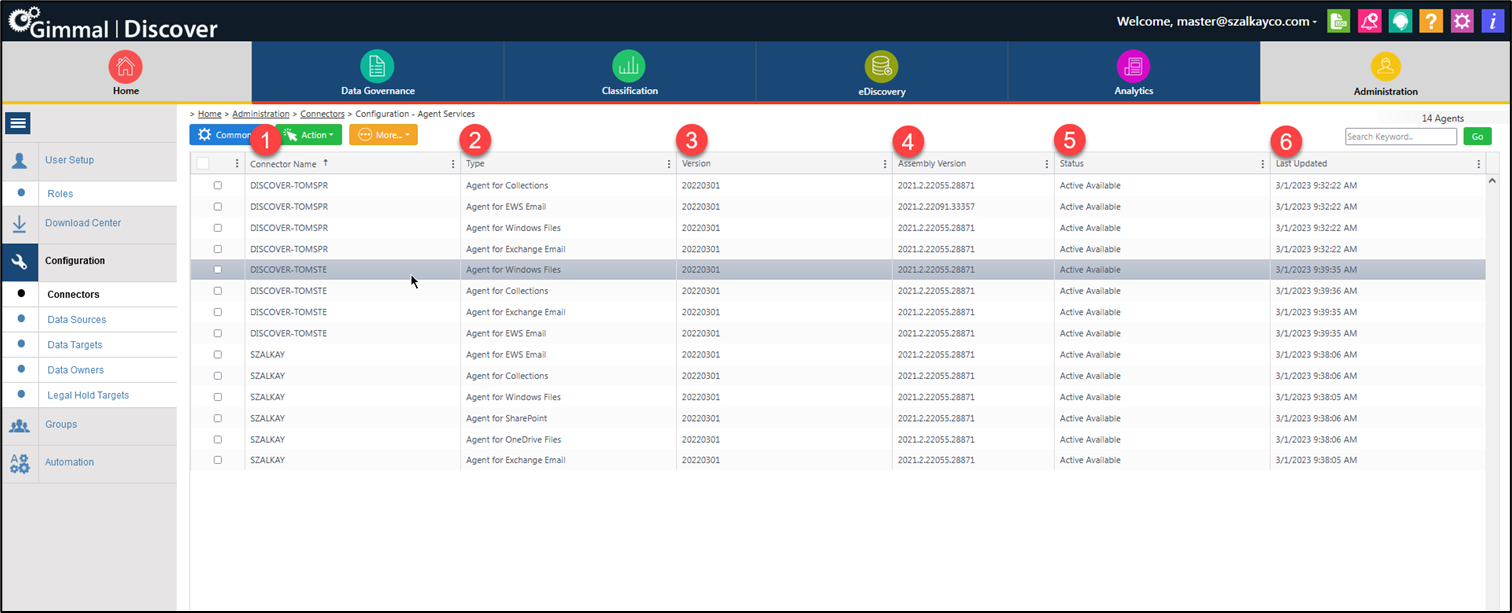Follow the Connectors breadcrumb link

tap(323, 114)
